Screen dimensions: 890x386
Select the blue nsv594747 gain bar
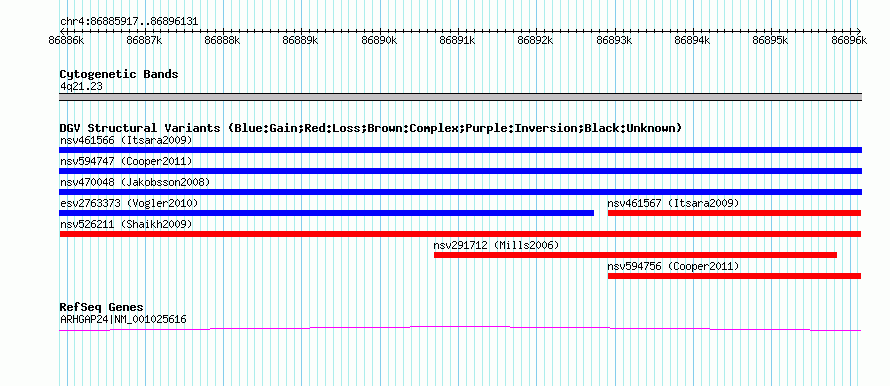click(460, 171)
